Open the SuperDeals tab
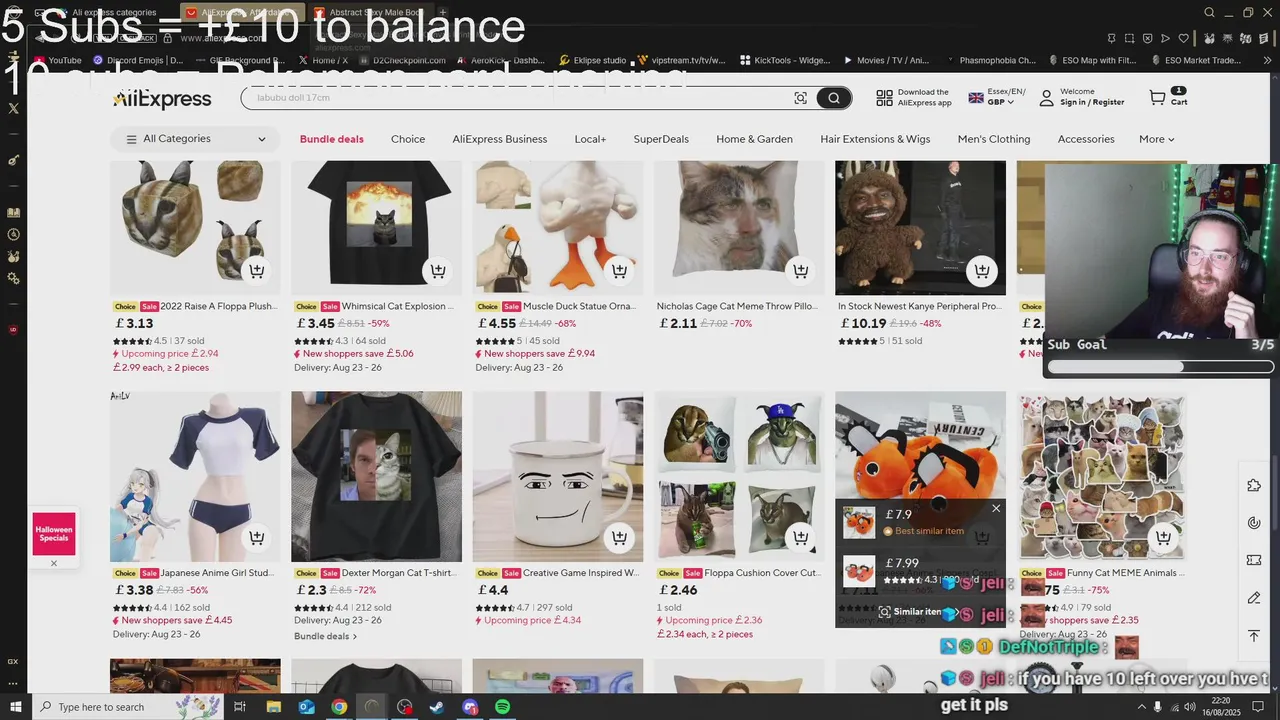 pos(661,139)
